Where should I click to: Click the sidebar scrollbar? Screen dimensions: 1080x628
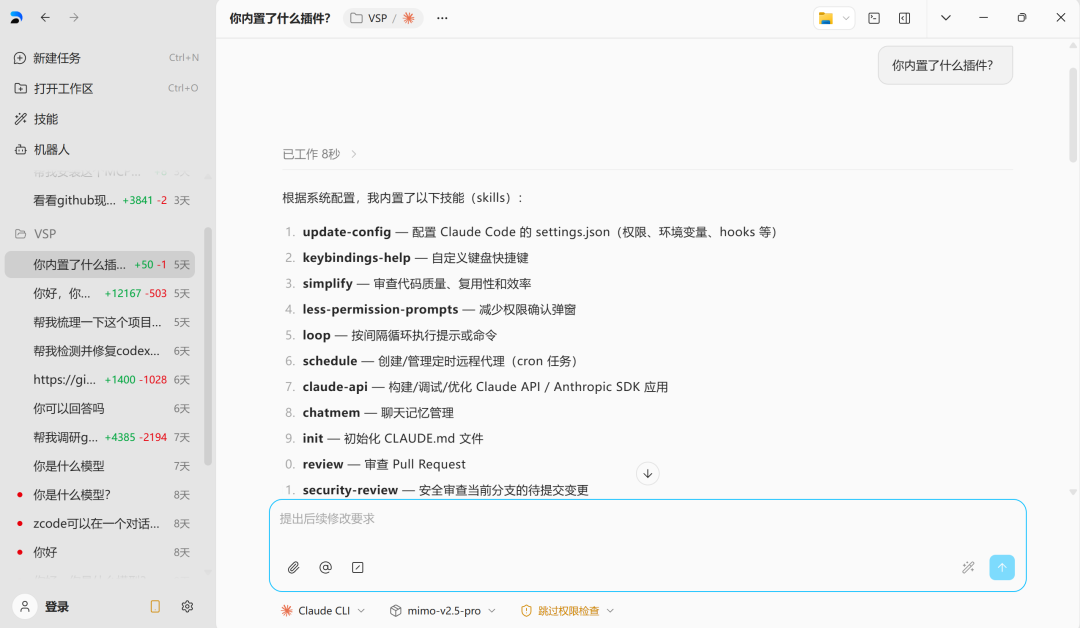[208, 346]
